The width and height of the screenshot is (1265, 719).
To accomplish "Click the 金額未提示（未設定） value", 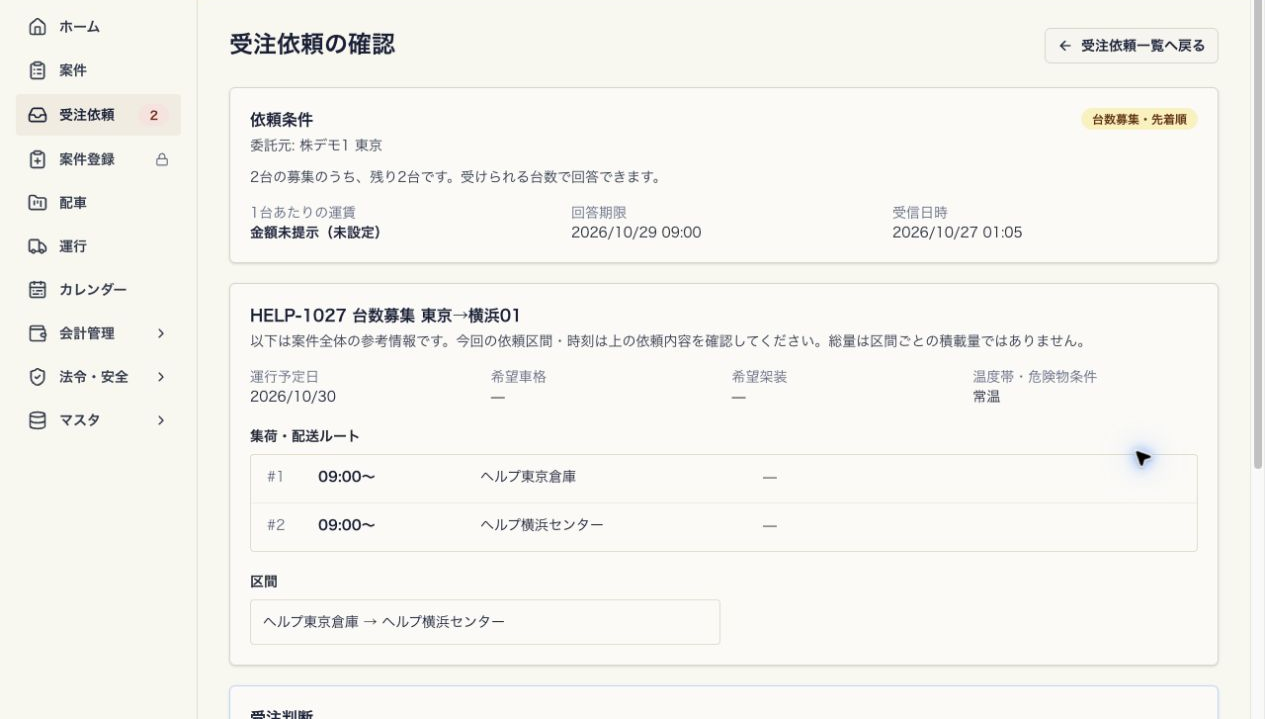I will [x=316, y=232].
